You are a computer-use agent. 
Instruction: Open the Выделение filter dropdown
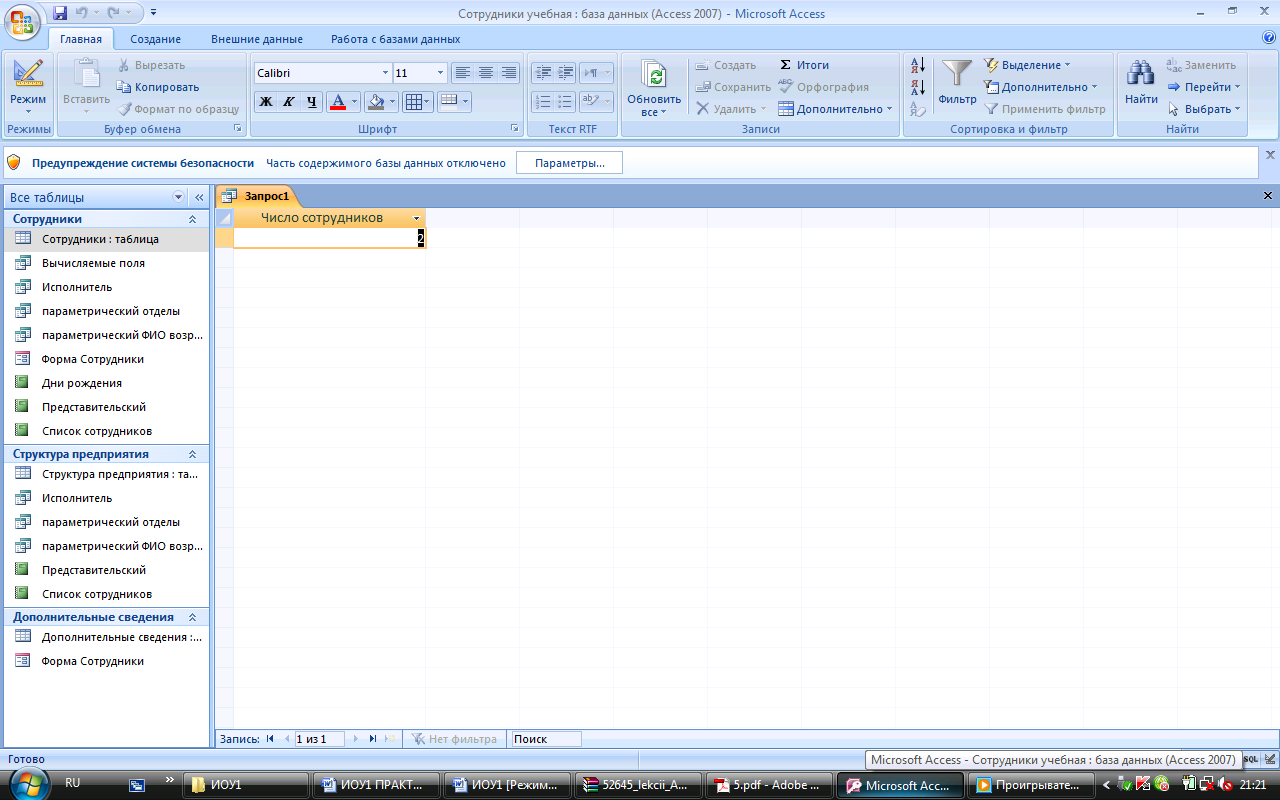[x=1027, y=65]
